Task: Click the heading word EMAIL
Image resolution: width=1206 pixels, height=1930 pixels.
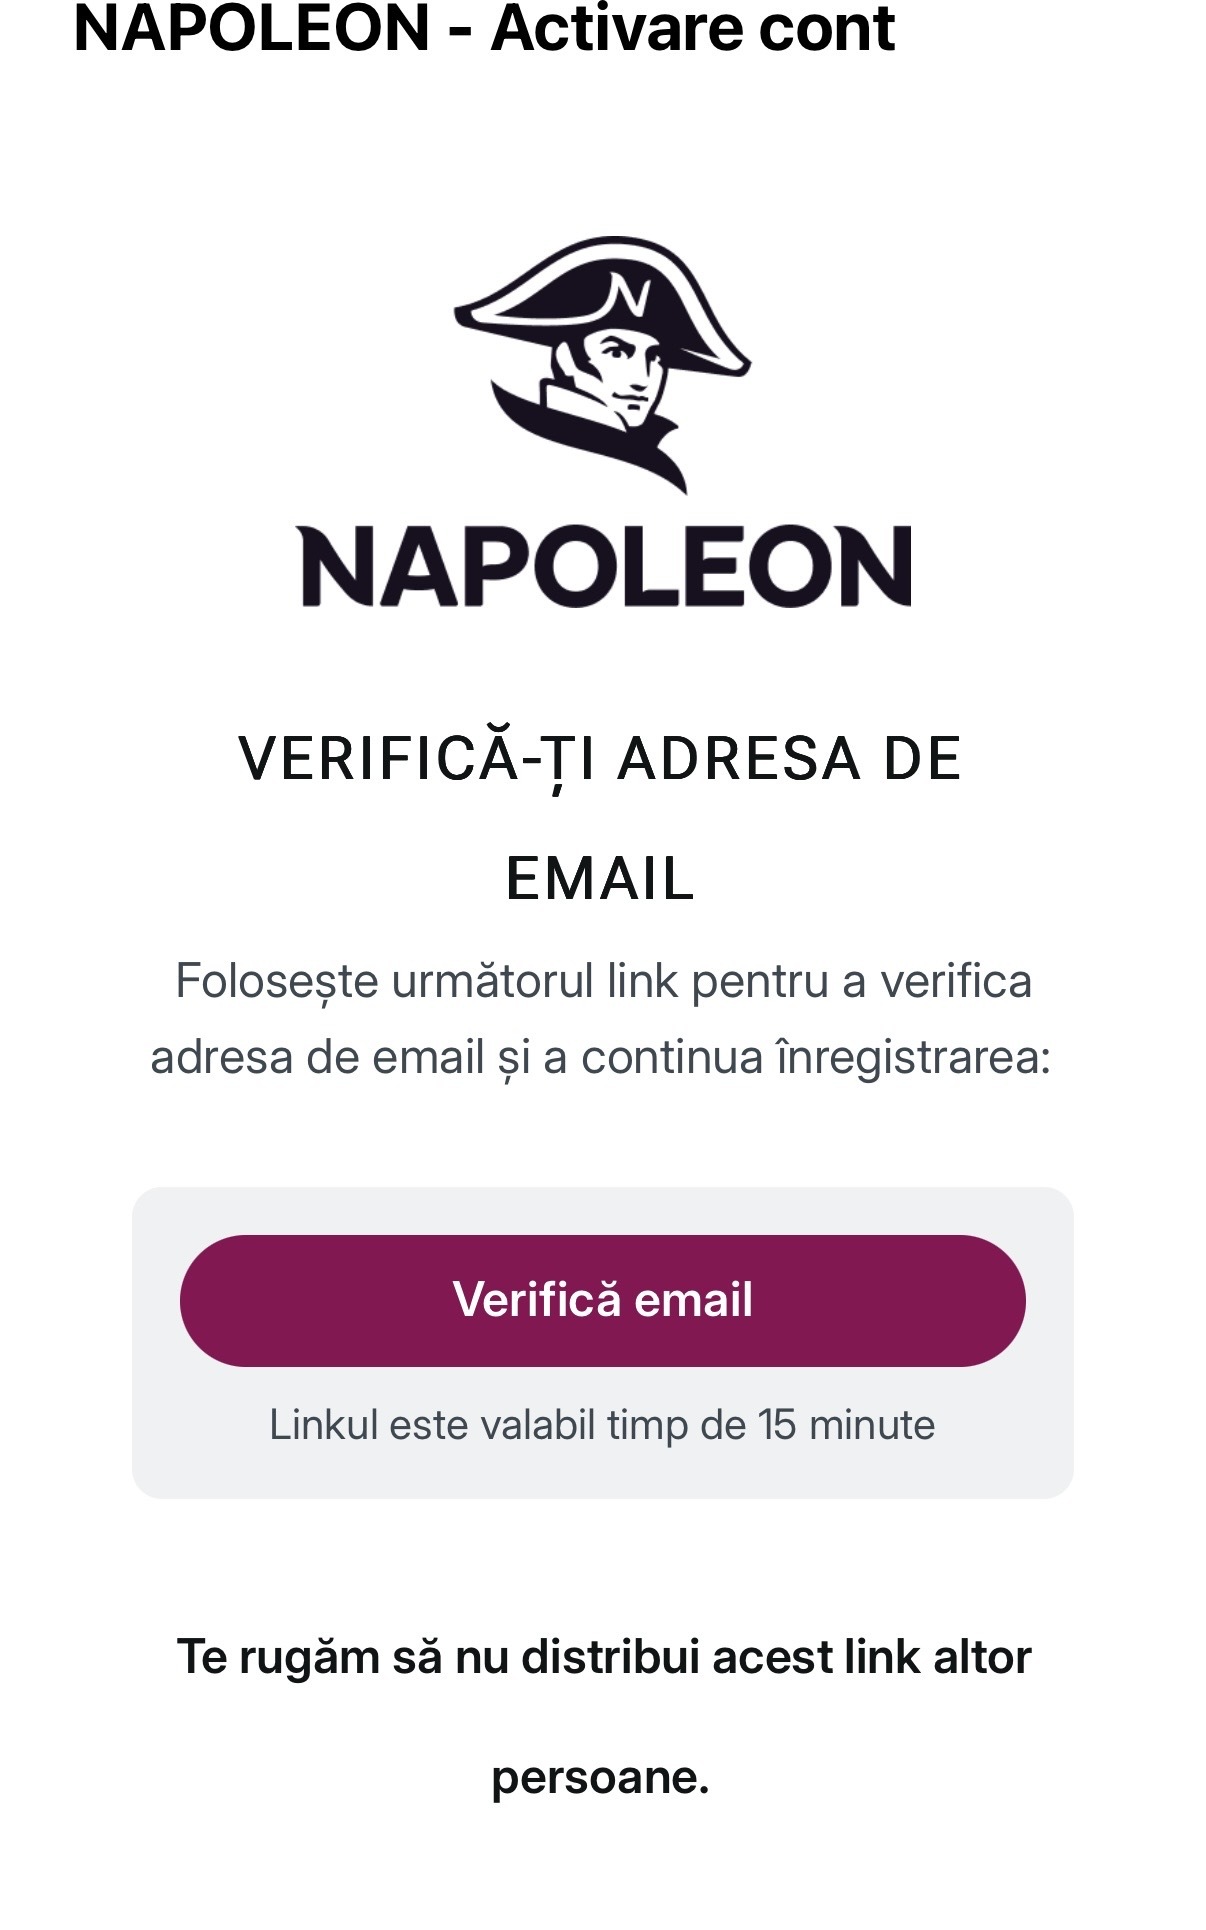Action: point(600,879)
